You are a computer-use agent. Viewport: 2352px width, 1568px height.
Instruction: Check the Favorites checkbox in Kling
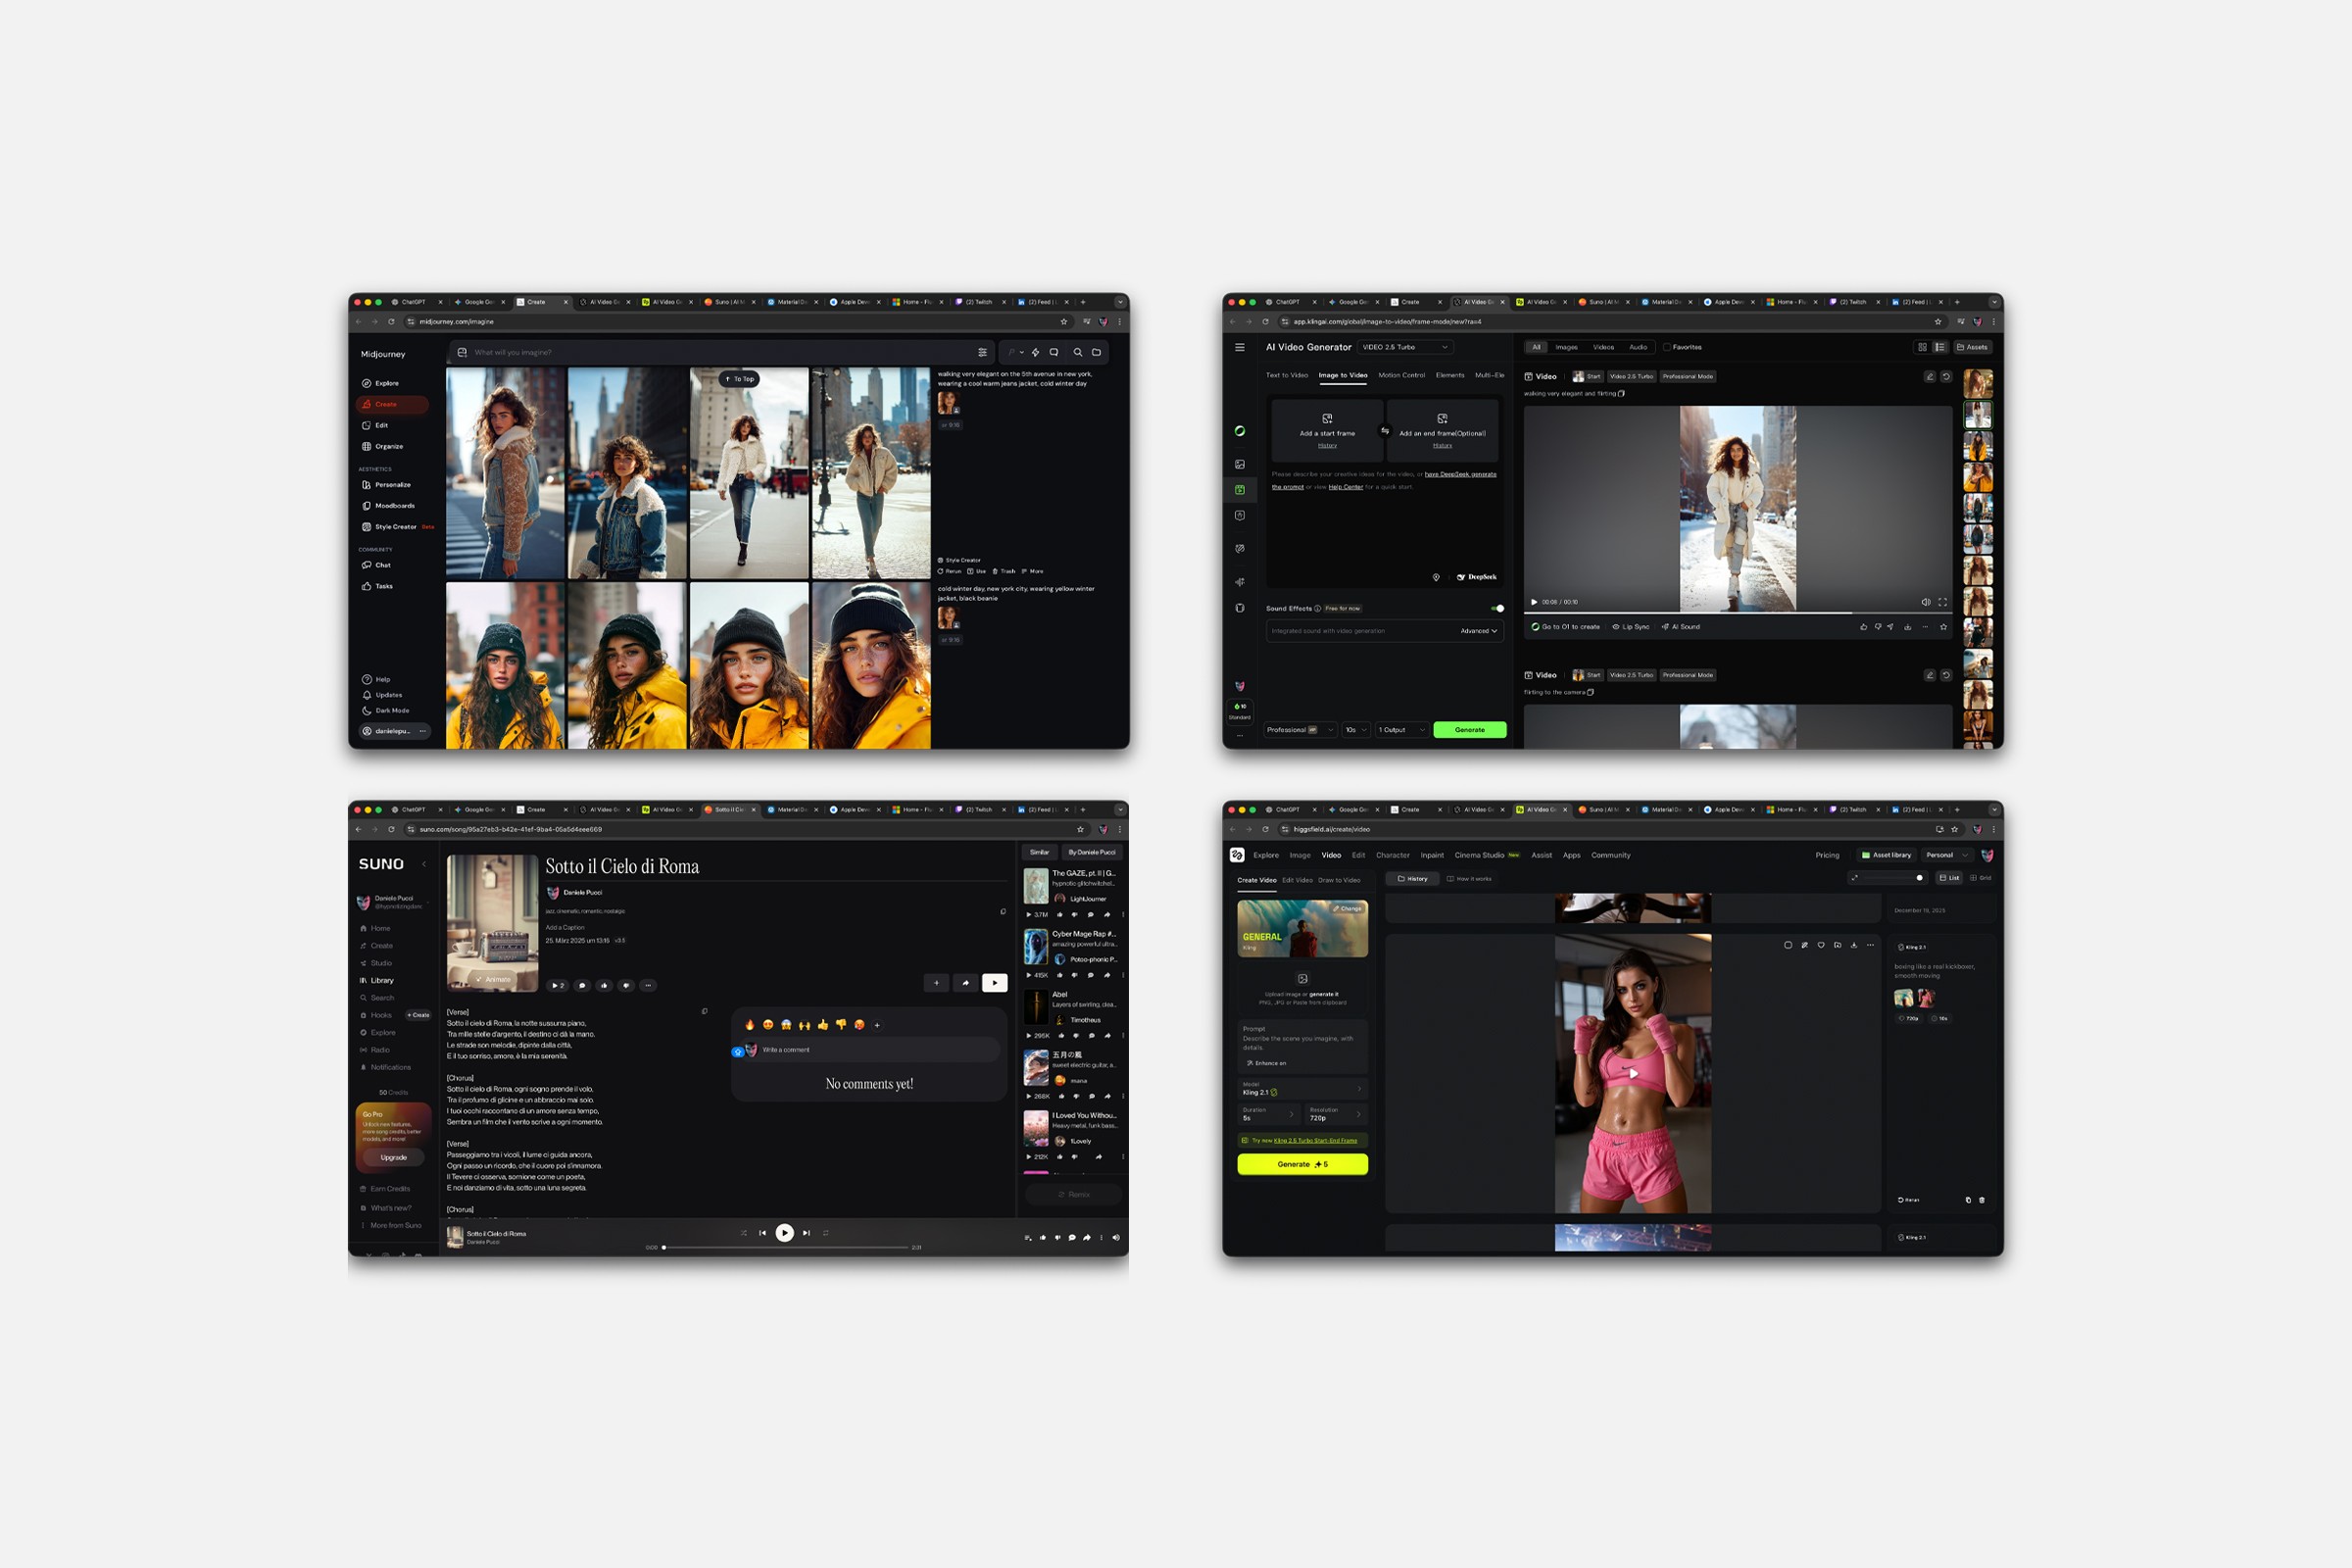tap(1667, 347)
